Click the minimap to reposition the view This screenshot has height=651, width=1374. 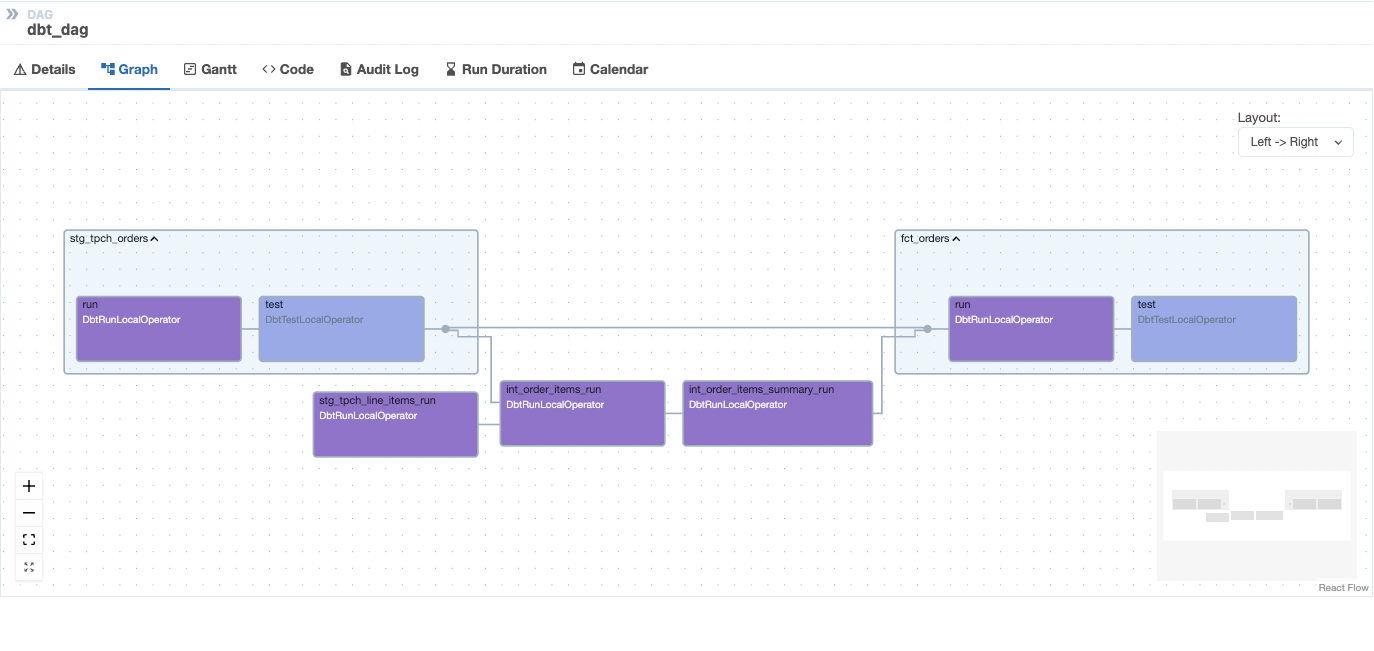(1256, 505)
